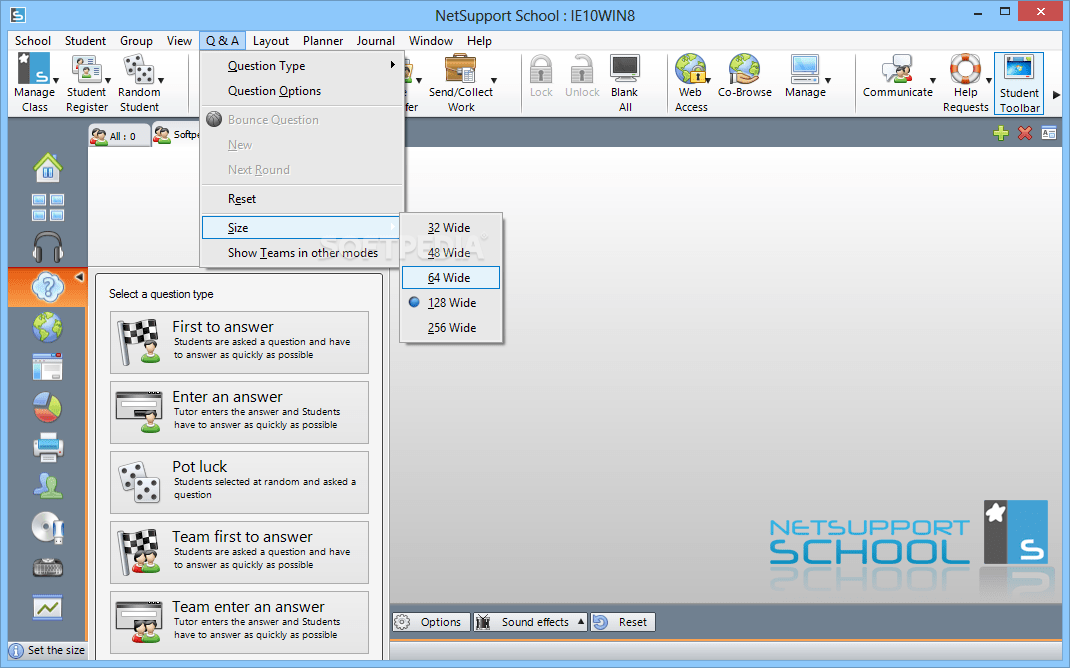Switch to the All : 0 tab
This screenshot has width=1070, height=668.
[x=118, y=136]
